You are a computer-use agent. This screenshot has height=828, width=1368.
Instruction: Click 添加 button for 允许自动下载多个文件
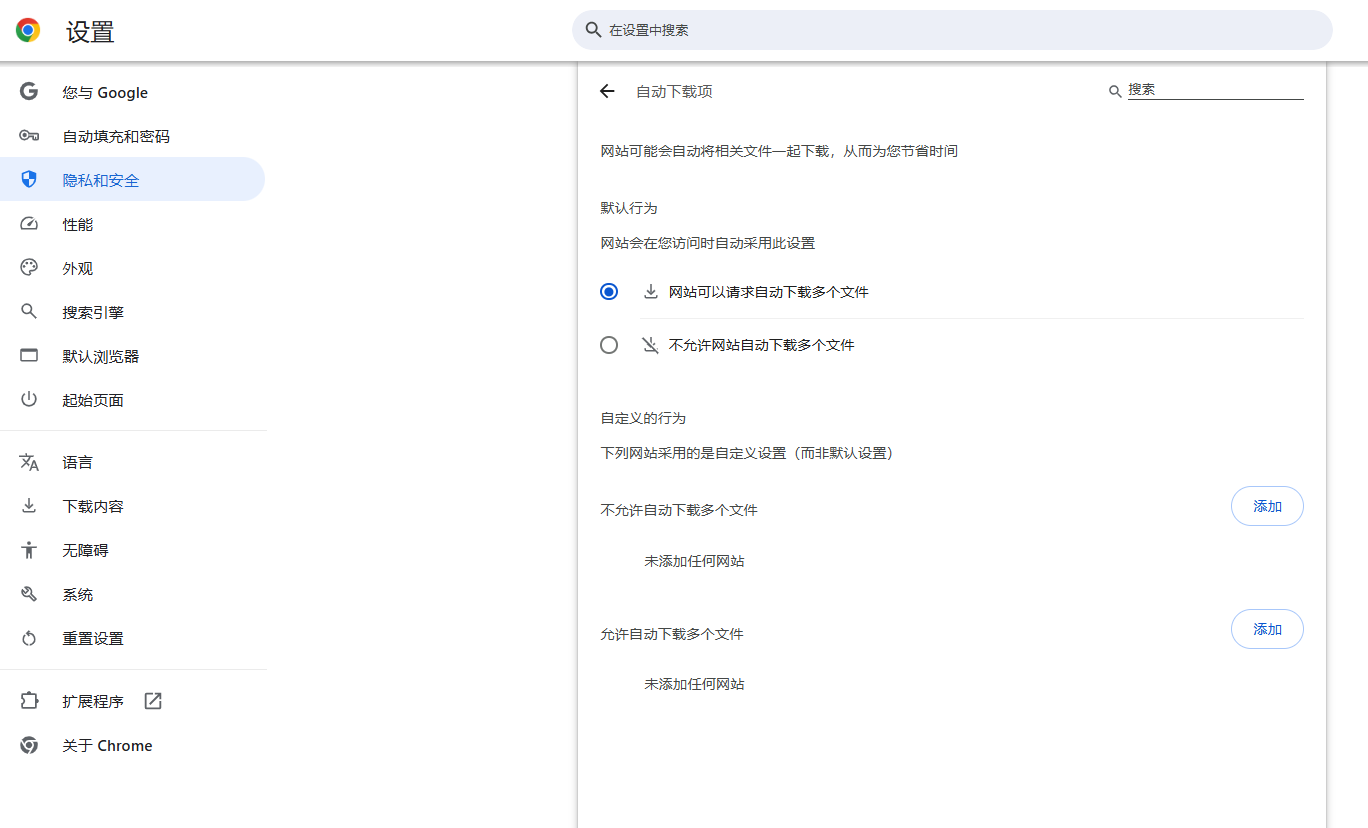1267,629
